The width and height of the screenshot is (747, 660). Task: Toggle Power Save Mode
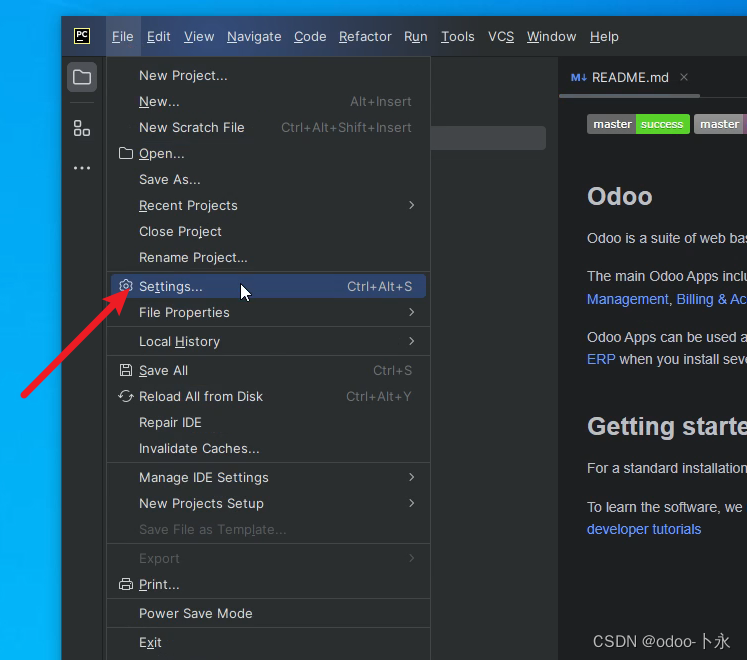268,613
